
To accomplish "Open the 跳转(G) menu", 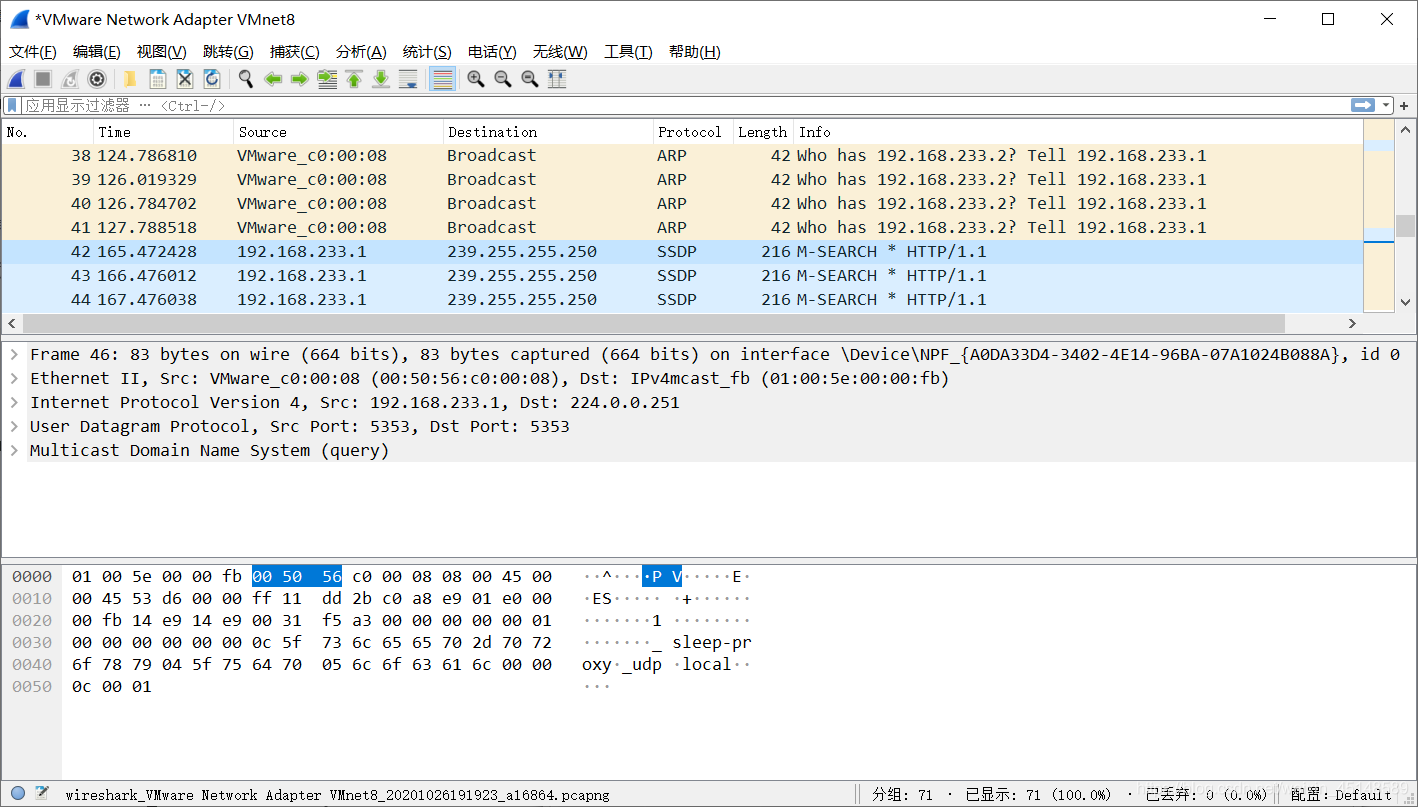I will coord(228,52).
